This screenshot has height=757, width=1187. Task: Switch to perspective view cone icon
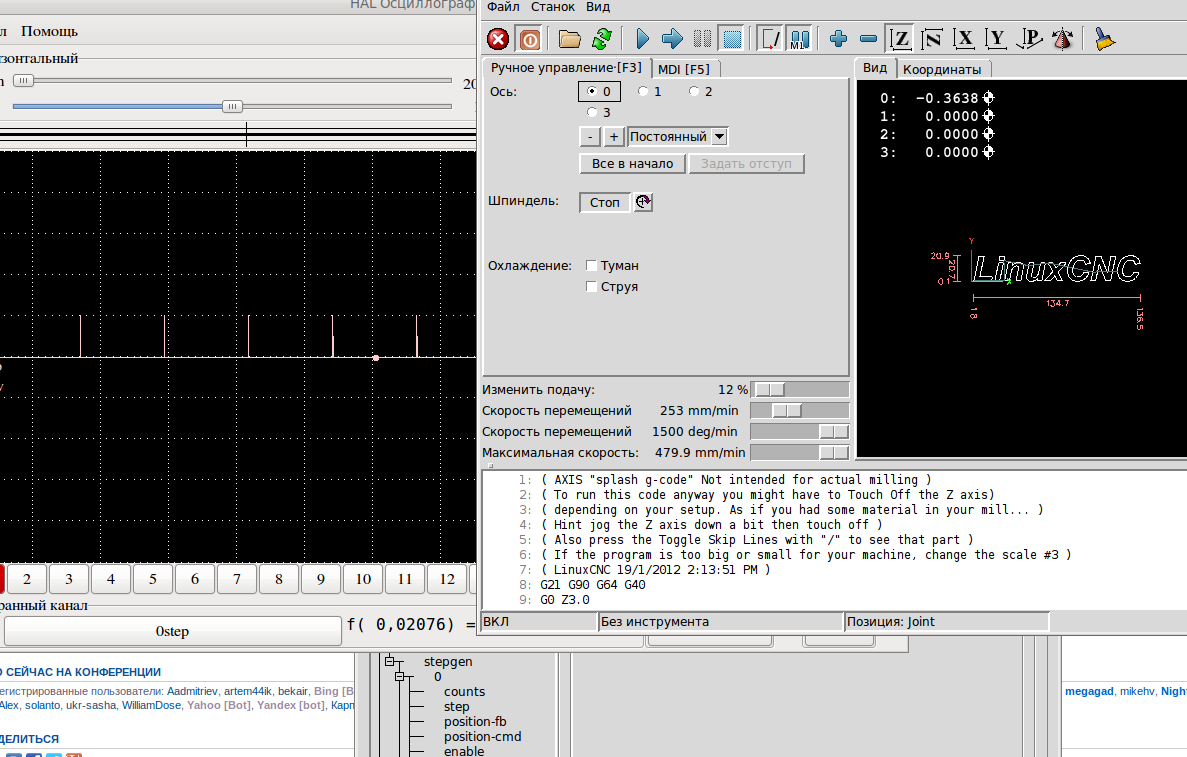[x=1062, y=39]
